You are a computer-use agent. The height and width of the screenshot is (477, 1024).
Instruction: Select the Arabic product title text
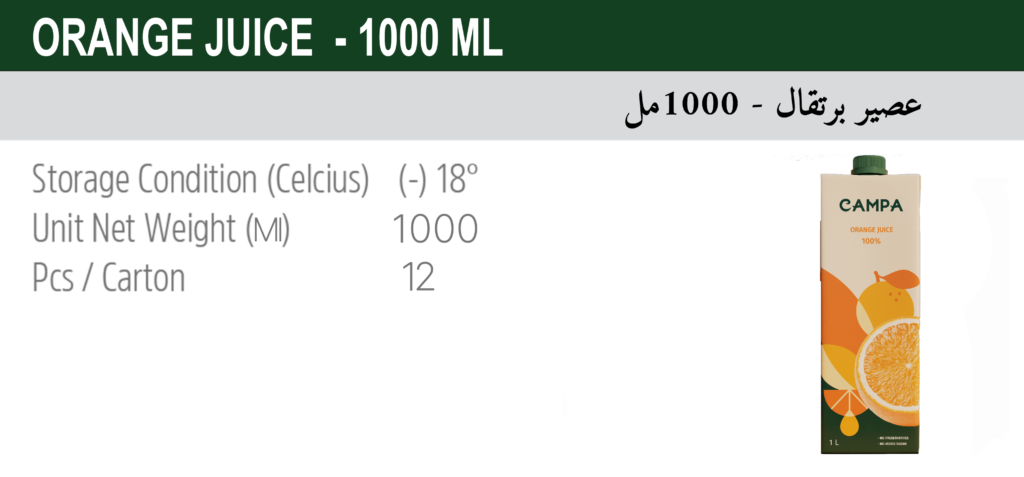click(x=773, y=109)
